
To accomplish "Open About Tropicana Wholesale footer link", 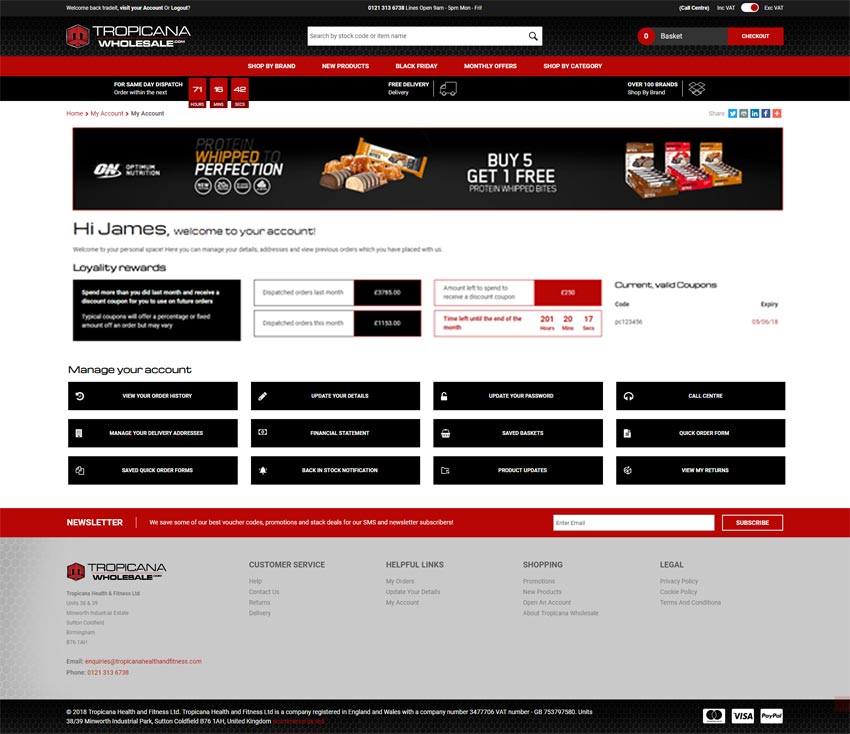I will (x=561, y=613).
